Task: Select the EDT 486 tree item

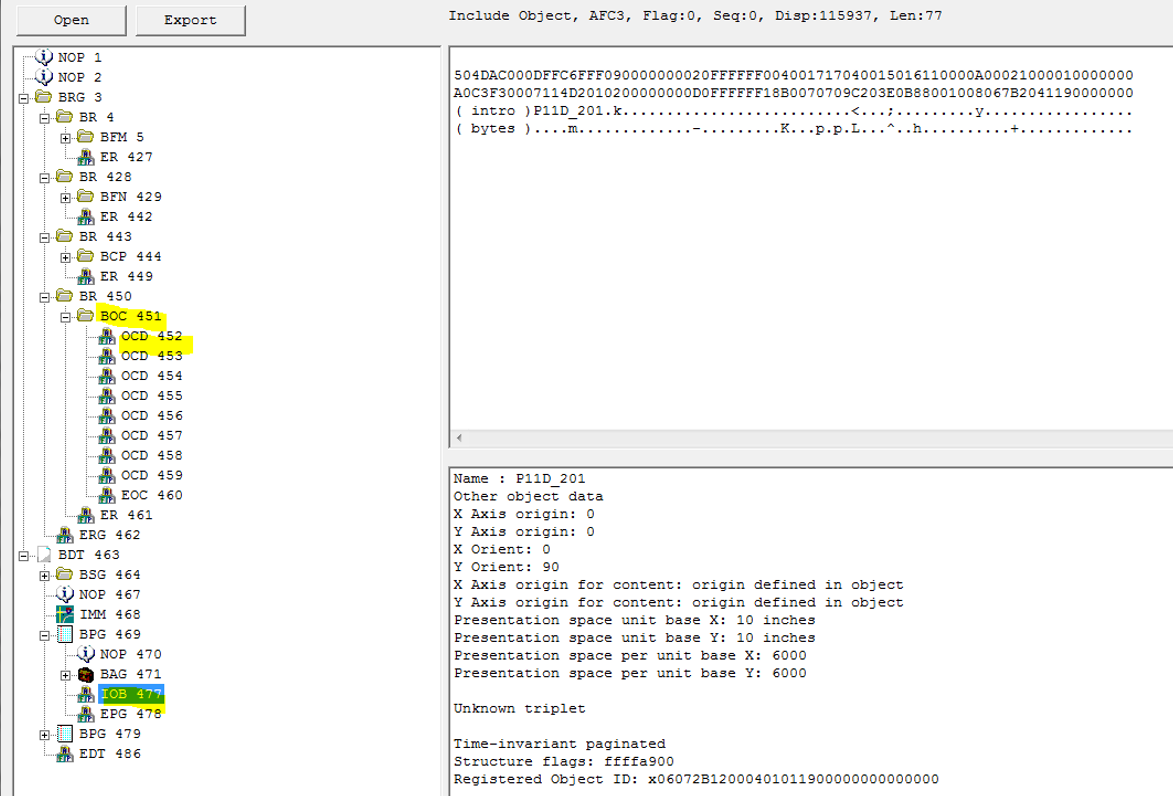Action: point(110,753)
